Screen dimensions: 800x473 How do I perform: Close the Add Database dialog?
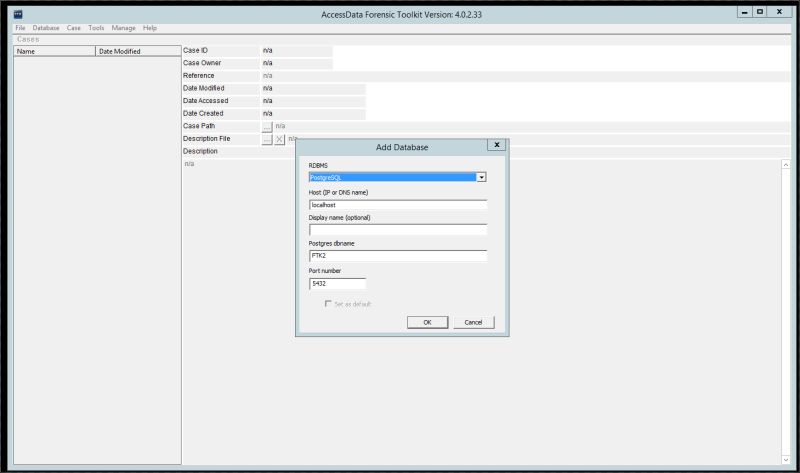click(x=496, y=145)
